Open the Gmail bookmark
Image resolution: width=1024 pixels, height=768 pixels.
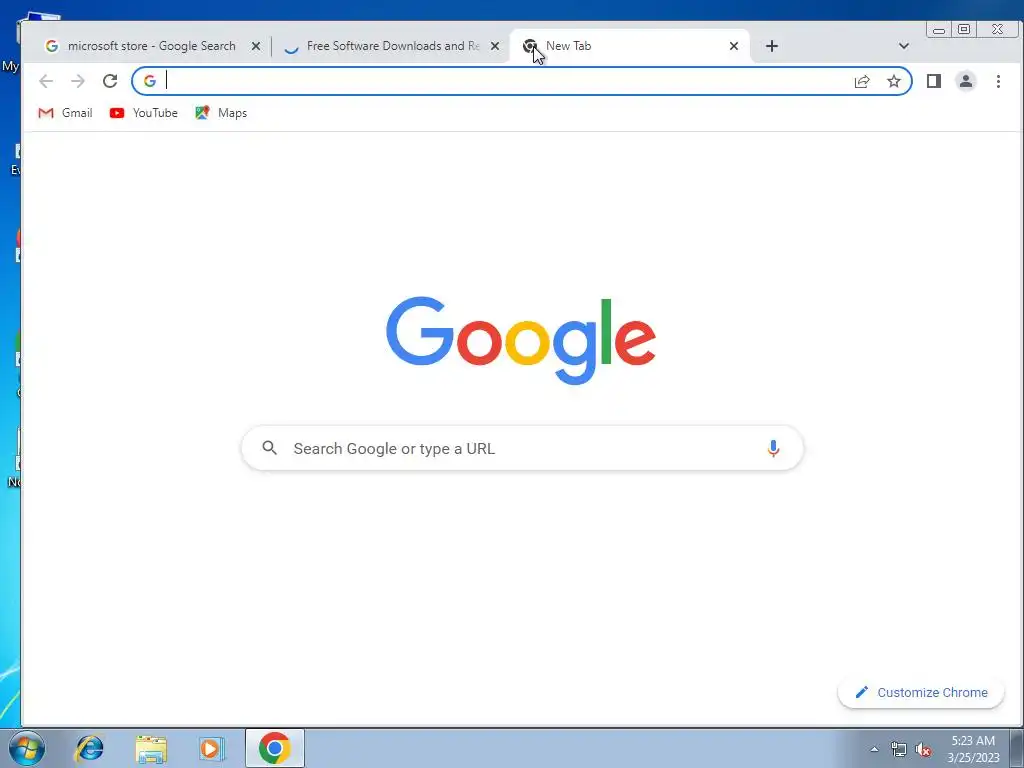coord(65,113)
